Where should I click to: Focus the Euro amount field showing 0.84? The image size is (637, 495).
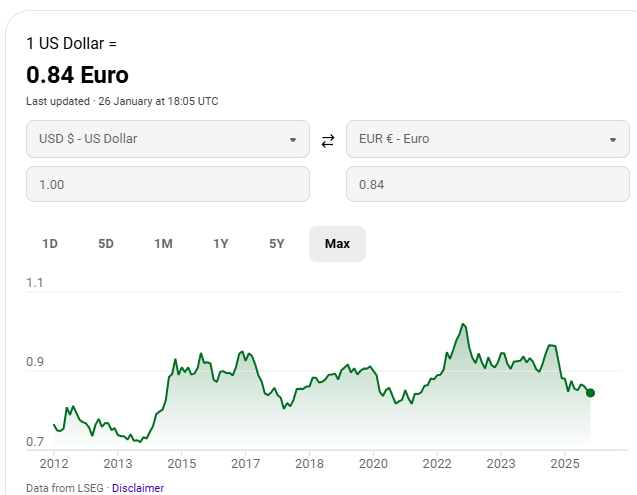[488, 185]
